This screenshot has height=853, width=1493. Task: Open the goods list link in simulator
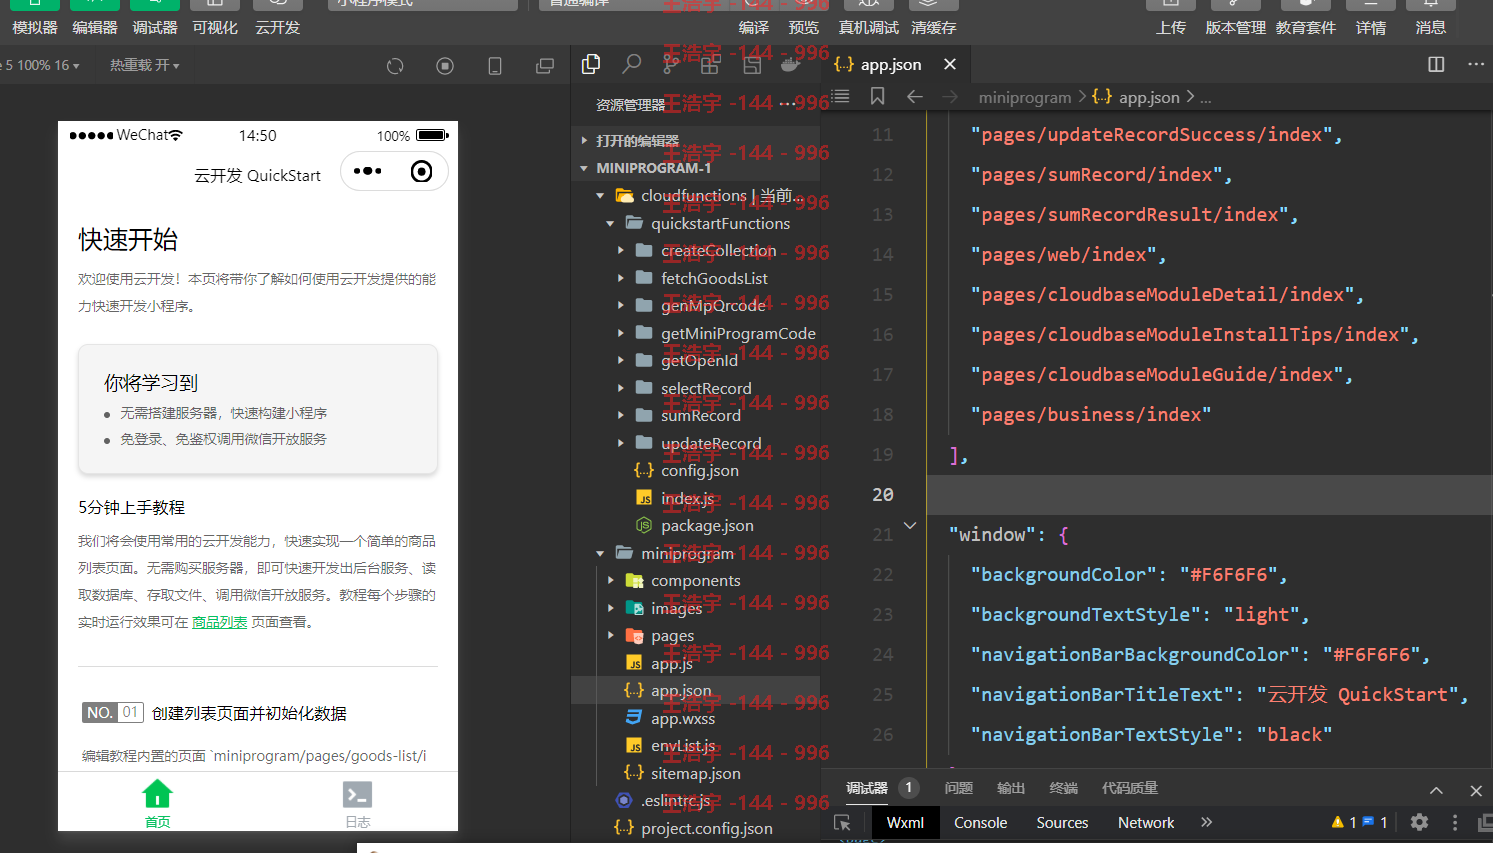(219, 622)
